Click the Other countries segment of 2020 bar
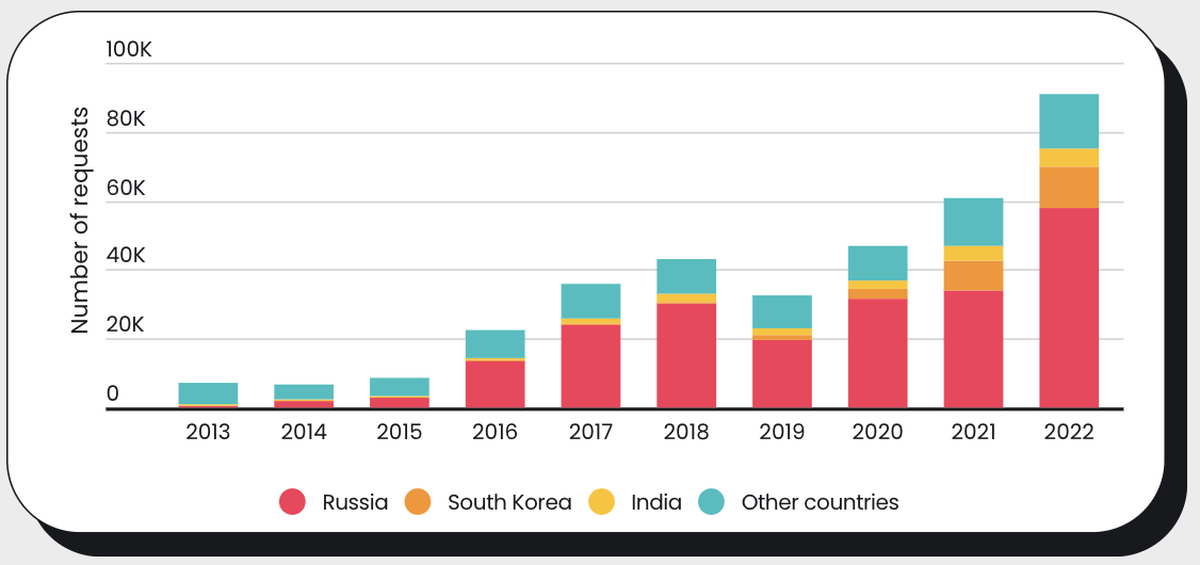The height and width of the screenshot is (565, 1200). (878, 263)
